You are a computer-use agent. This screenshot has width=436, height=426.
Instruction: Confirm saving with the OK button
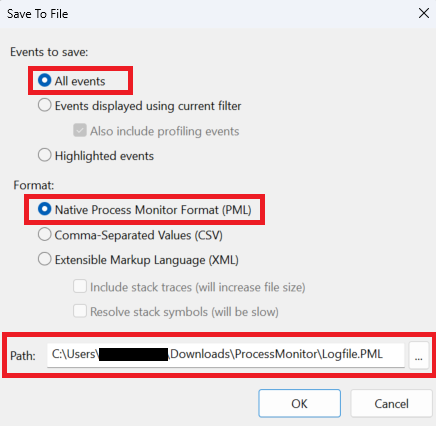[299, 404]
